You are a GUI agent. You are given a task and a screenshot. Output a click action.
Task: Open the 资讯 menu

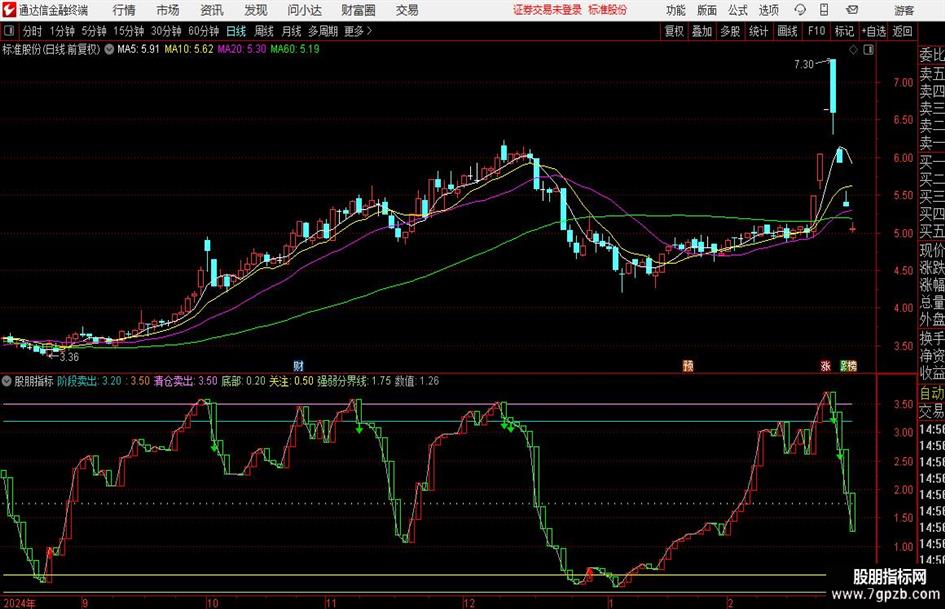click(x=212, y=10)
